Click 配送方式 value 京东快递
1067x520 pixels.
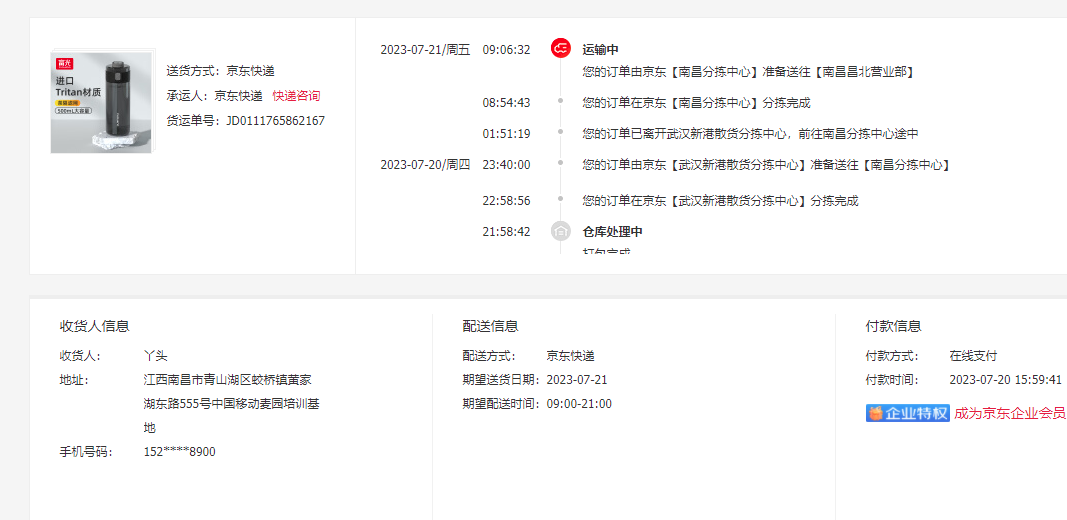[x=570, y=355]
